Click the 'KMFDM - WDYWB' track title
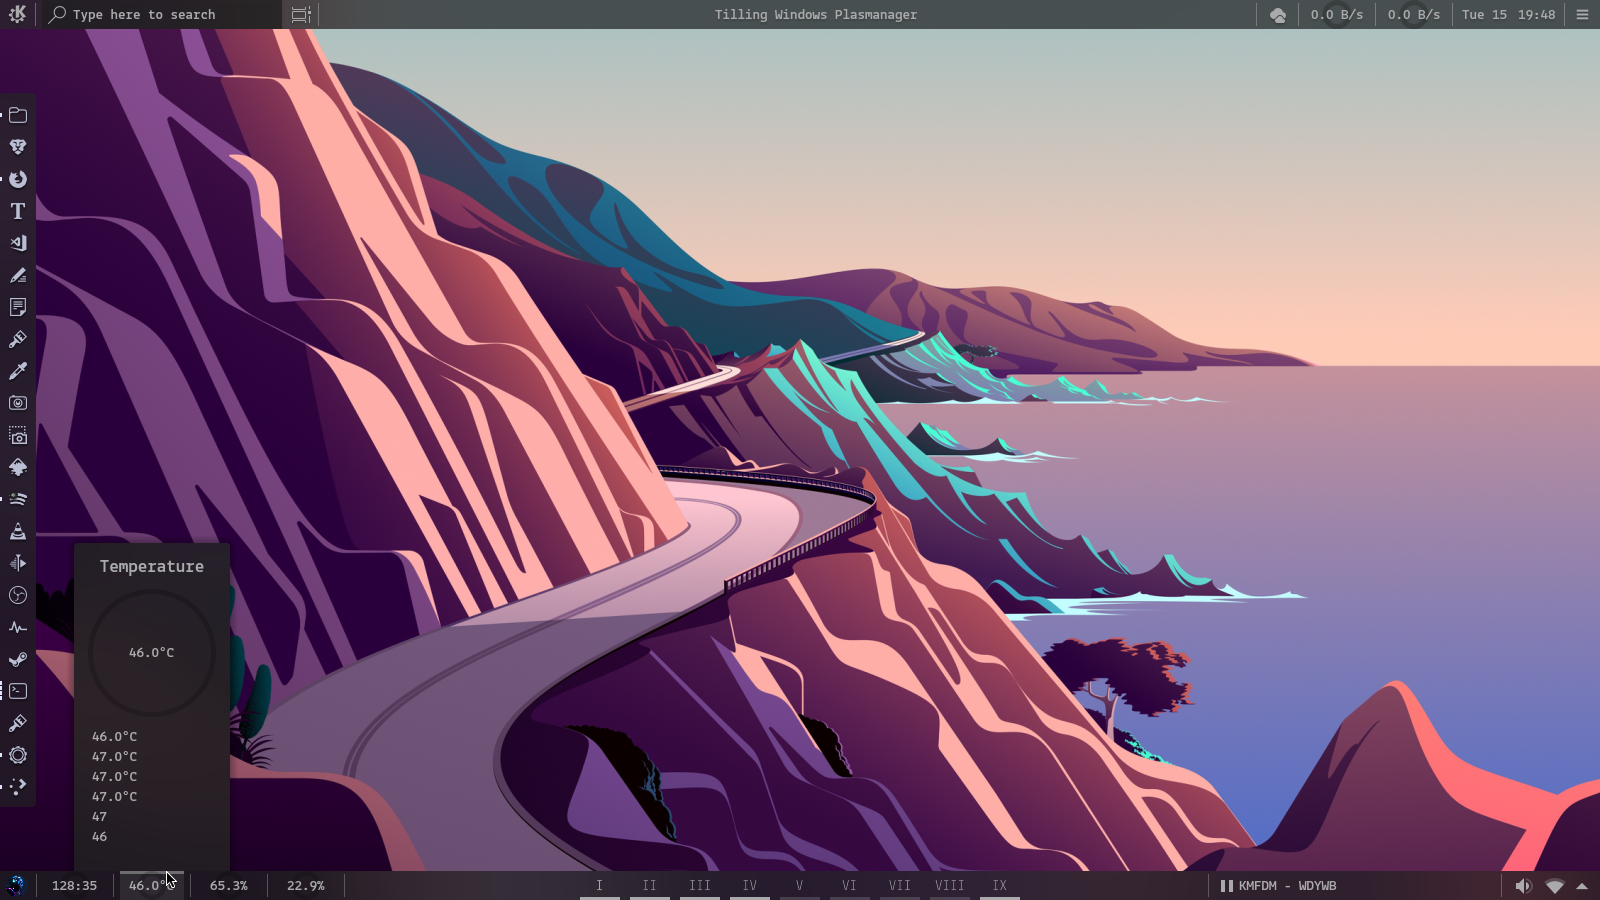 (x=1288, y=886)
